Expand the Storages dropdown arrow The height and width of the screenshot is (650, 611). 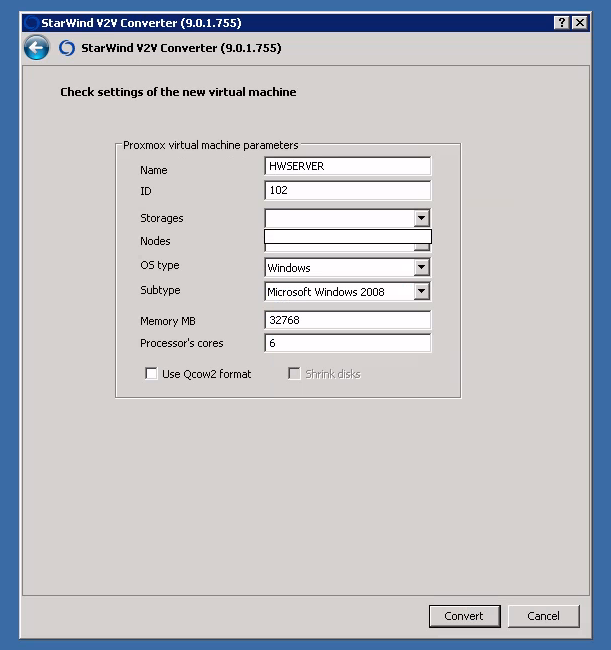[421, 218]
